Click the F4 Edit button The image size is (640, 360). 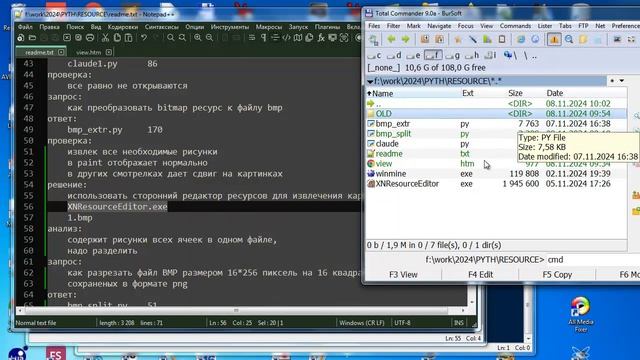[x=480, y=275]
